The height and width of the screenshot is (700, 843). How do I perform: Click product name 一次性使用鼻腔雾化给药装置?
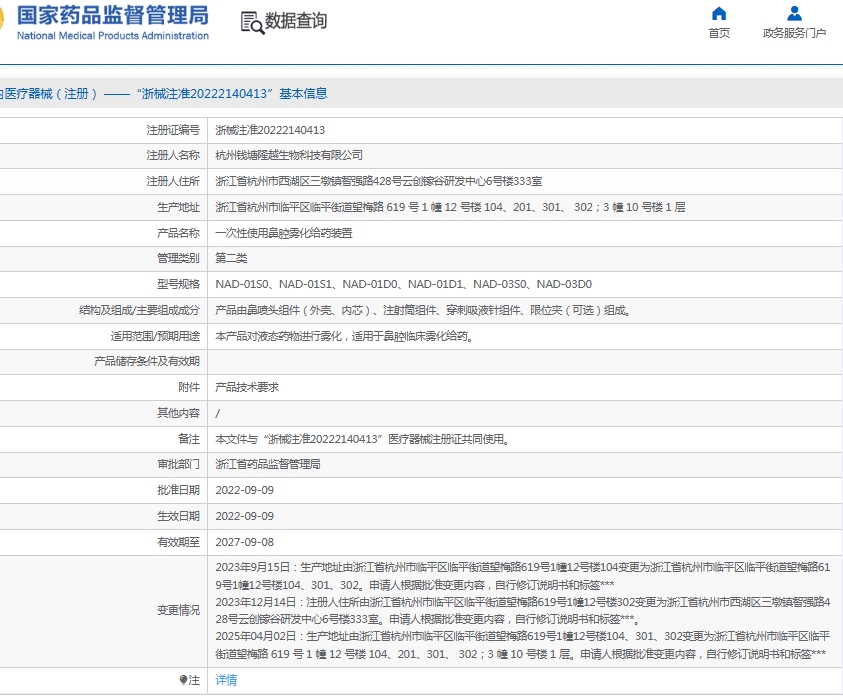[283, 233]
